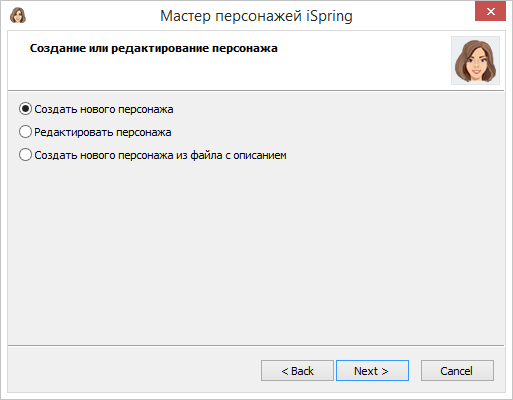Viewport: 513px width, 400px height.
Task: Click the window title 'Мастер персонажей iSpring'
Action: 256,16
